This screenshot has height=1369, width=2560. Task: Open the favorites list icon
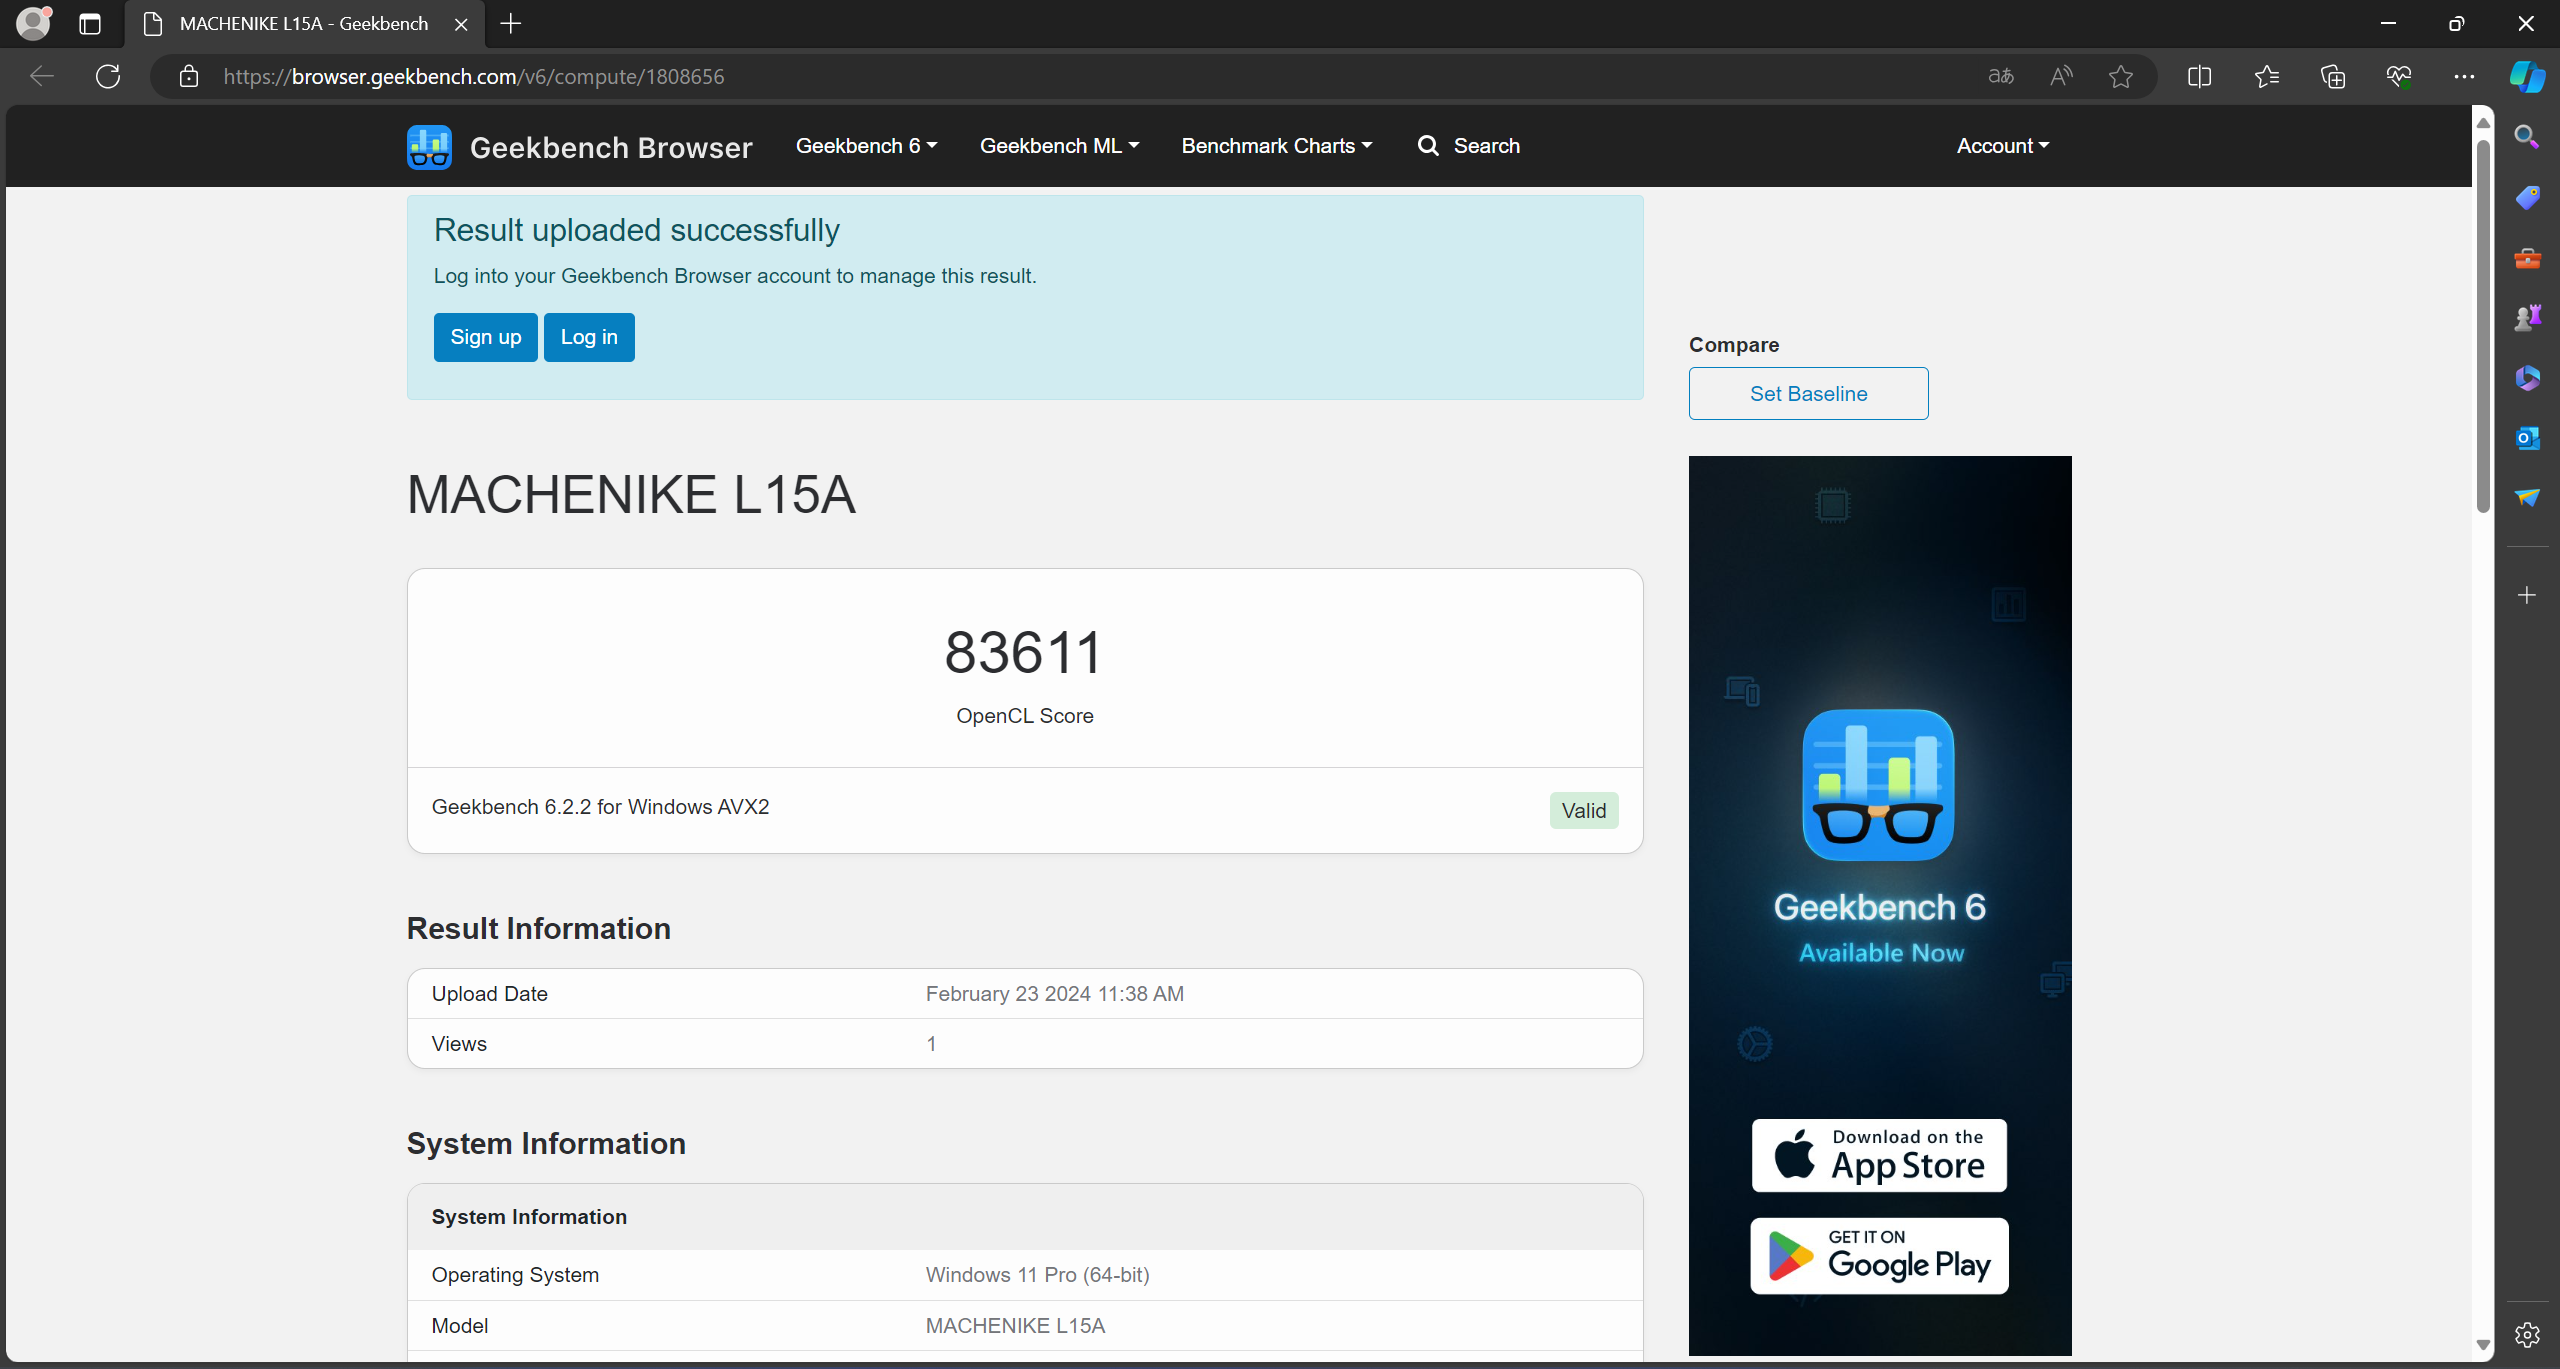2267,76
